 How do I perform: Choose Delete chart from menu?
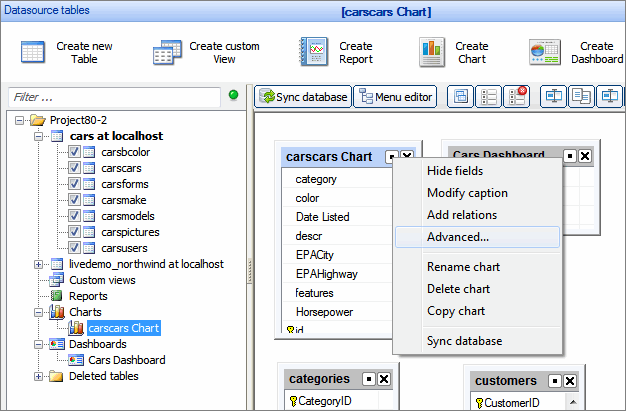pyautogui.click(x=477, y=289)
